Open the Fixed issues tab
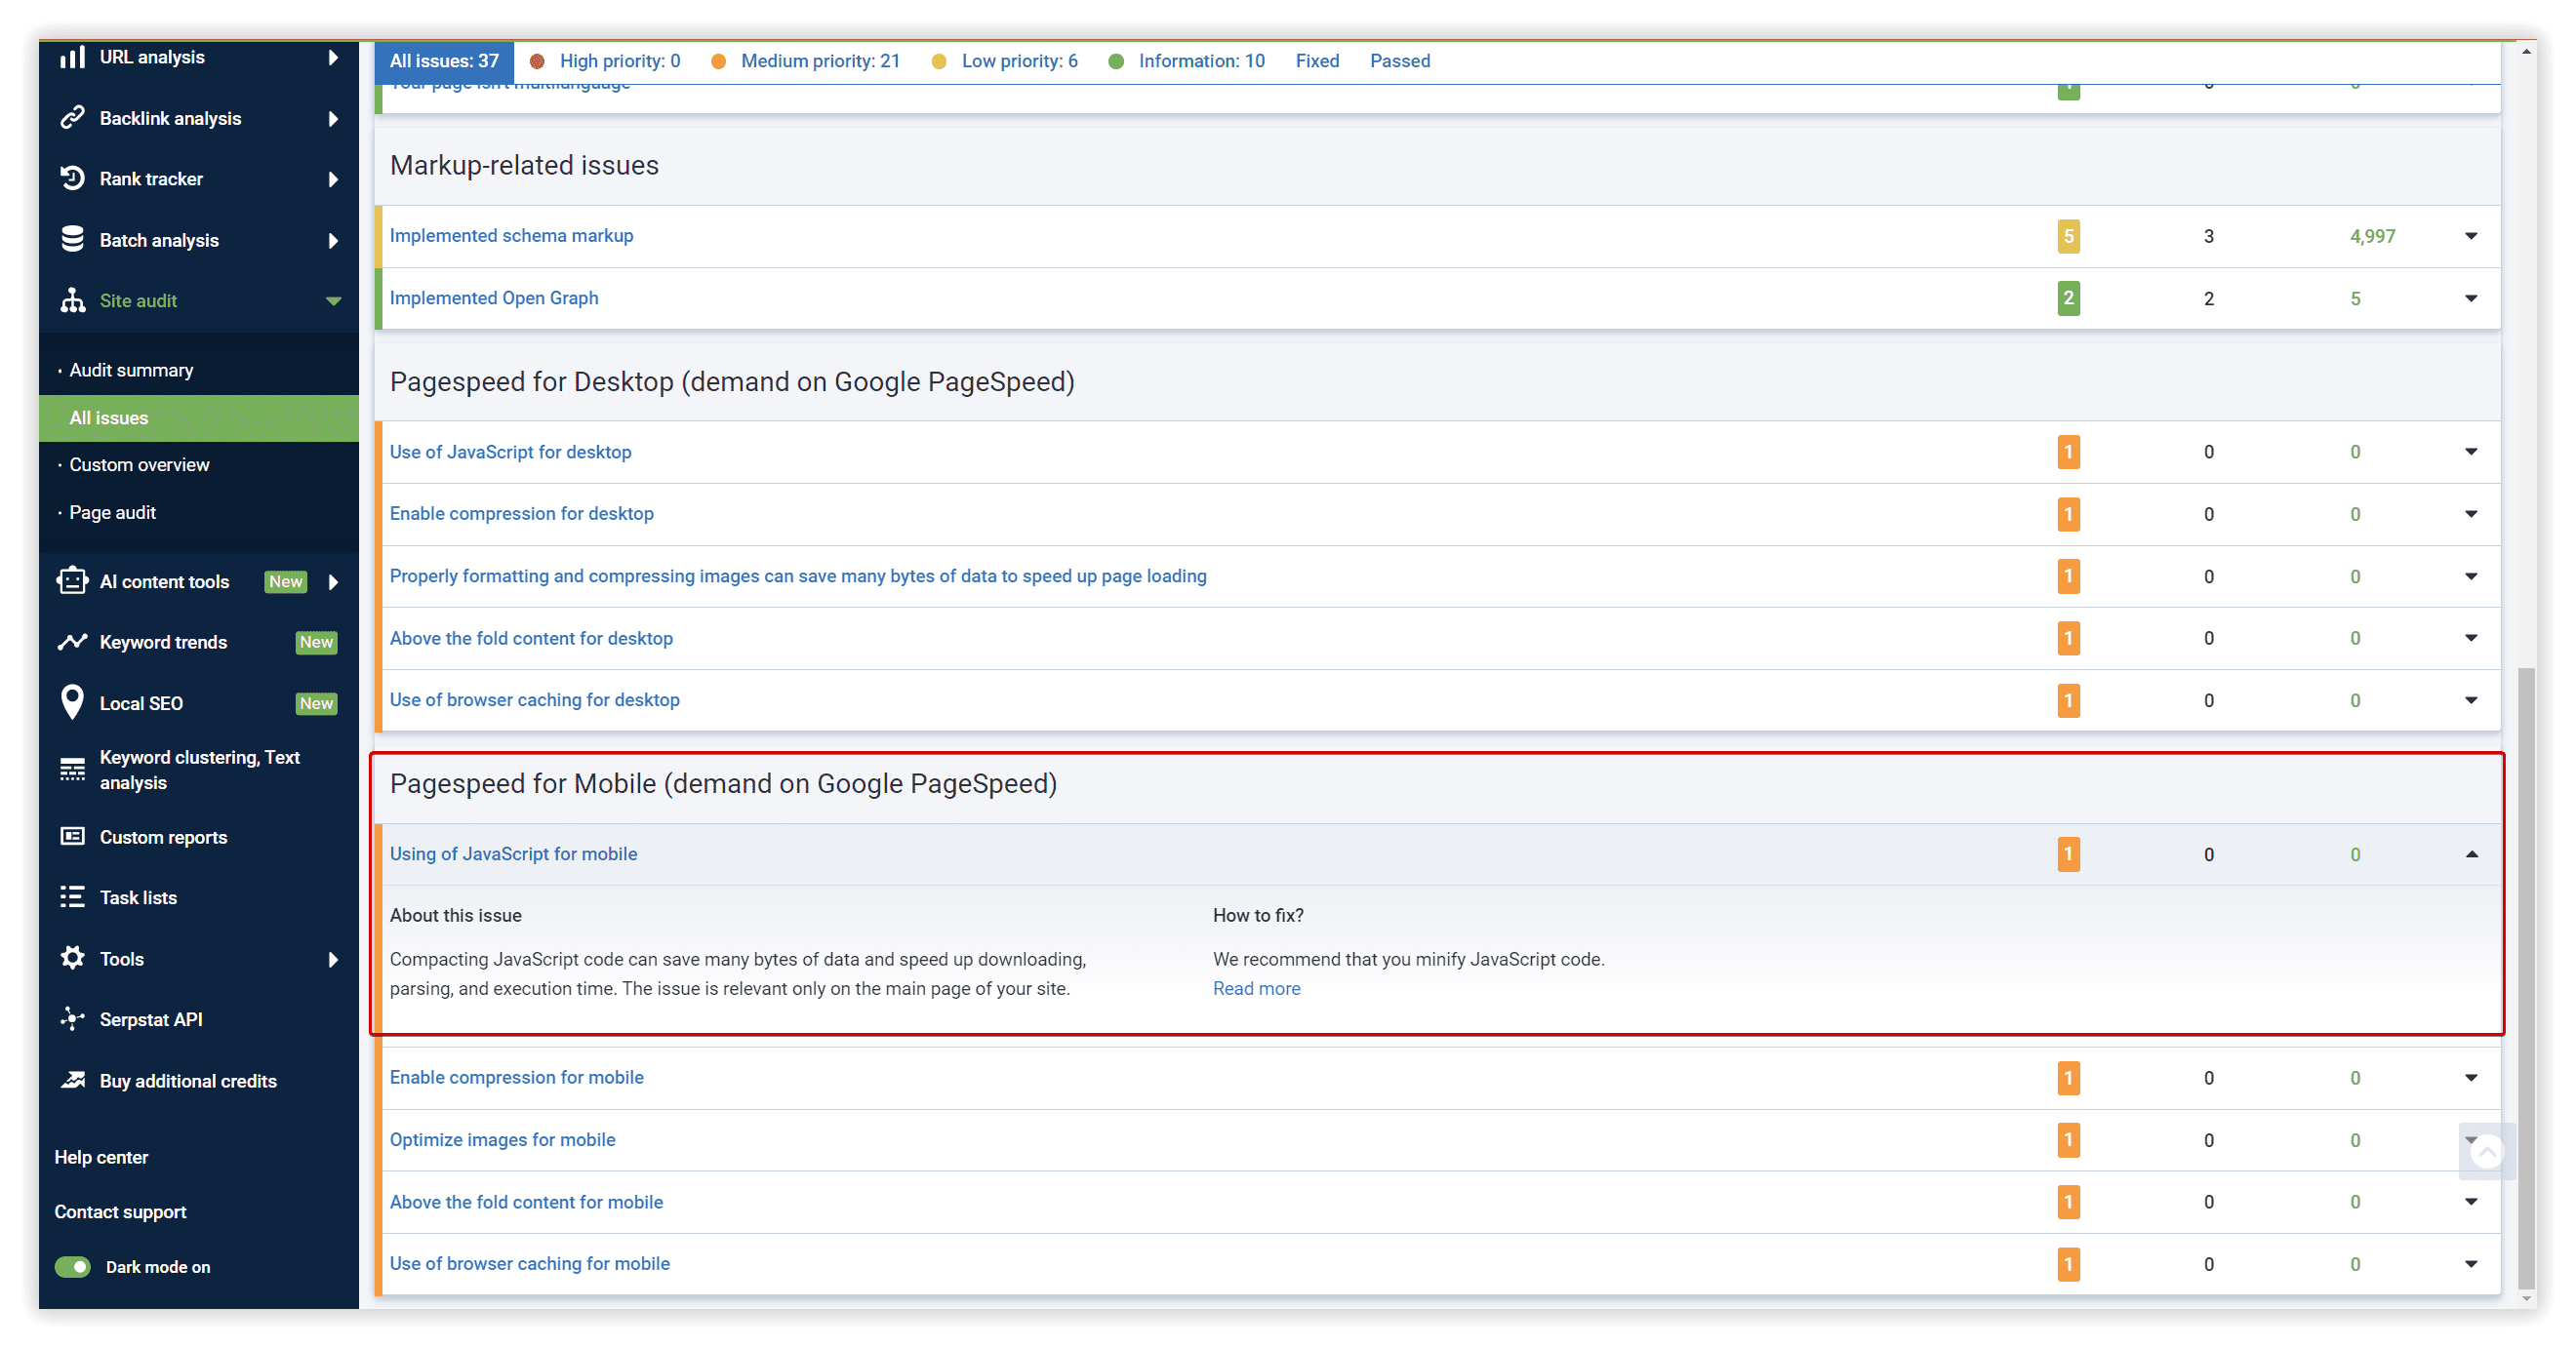The height and width of the screenshot is (1348, 2576). 1317,61
